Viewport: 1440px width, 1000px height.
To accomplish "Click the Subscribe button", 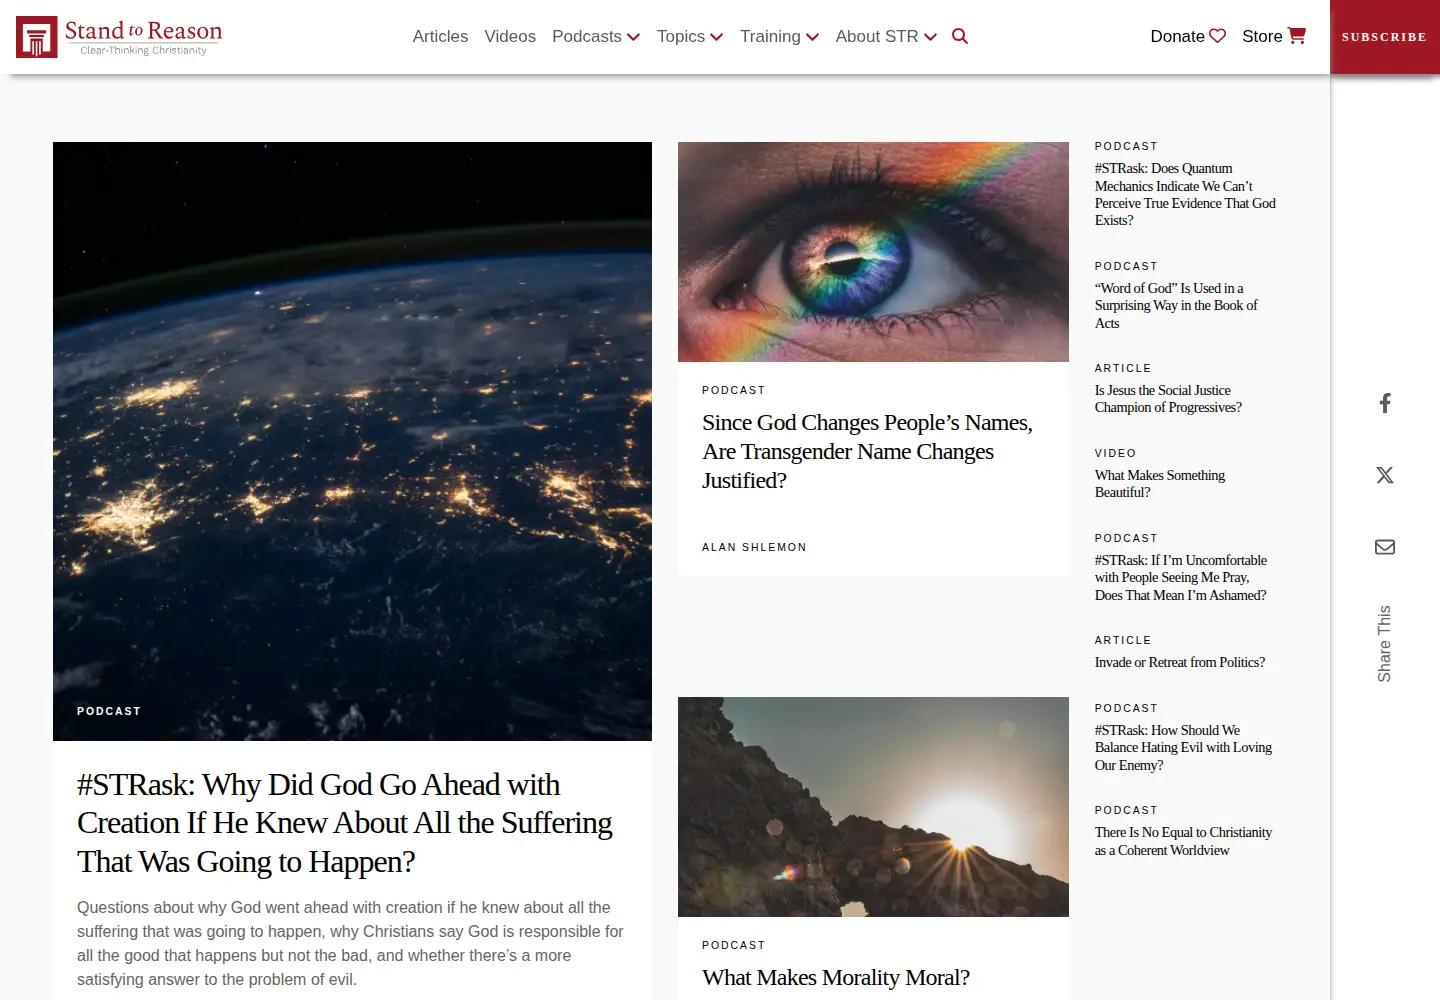I will point(1384,37).
